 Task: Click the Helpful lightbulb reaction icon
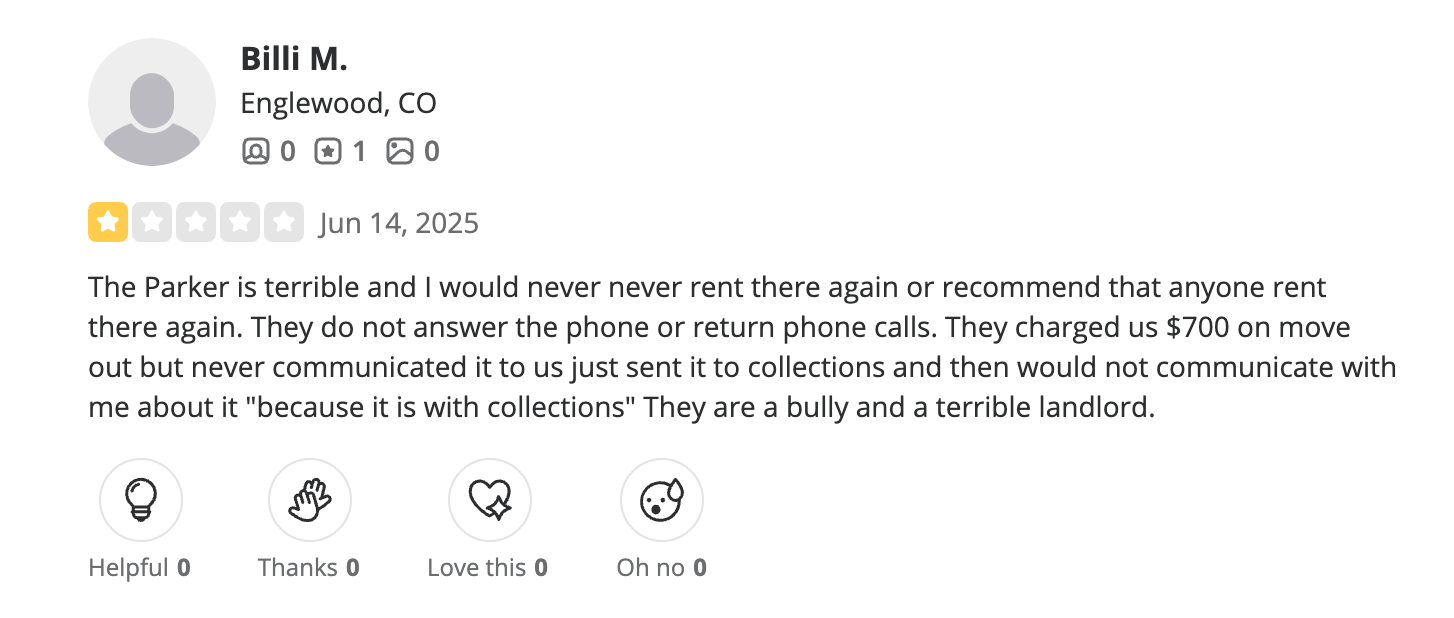click(x=140, y=499)
